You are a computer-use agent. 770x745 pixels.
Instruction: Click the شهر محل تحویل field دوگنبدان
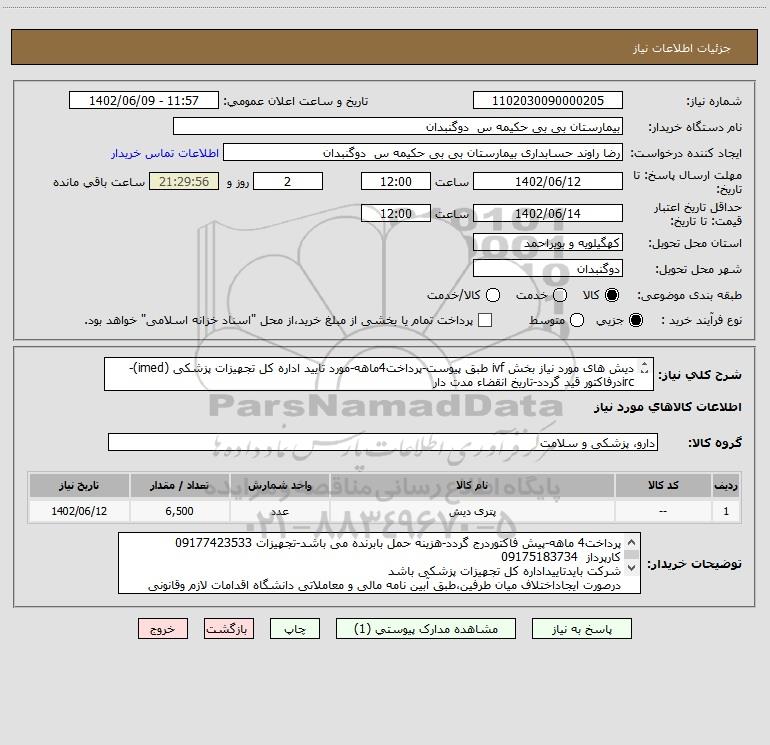[x=548, y=269]
